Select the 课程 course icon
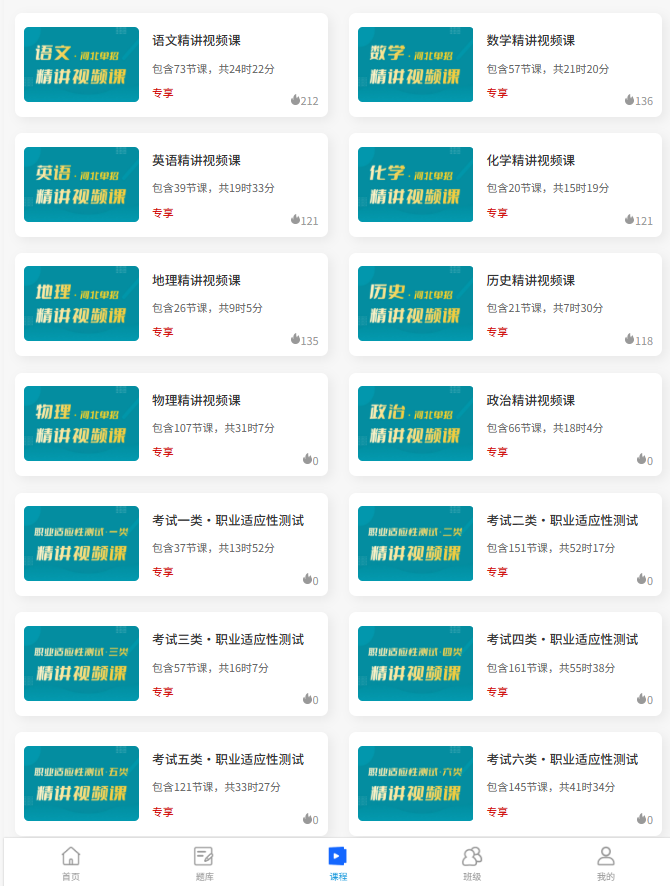Viewport: 670px width, 886px height. tap(338, 857)
